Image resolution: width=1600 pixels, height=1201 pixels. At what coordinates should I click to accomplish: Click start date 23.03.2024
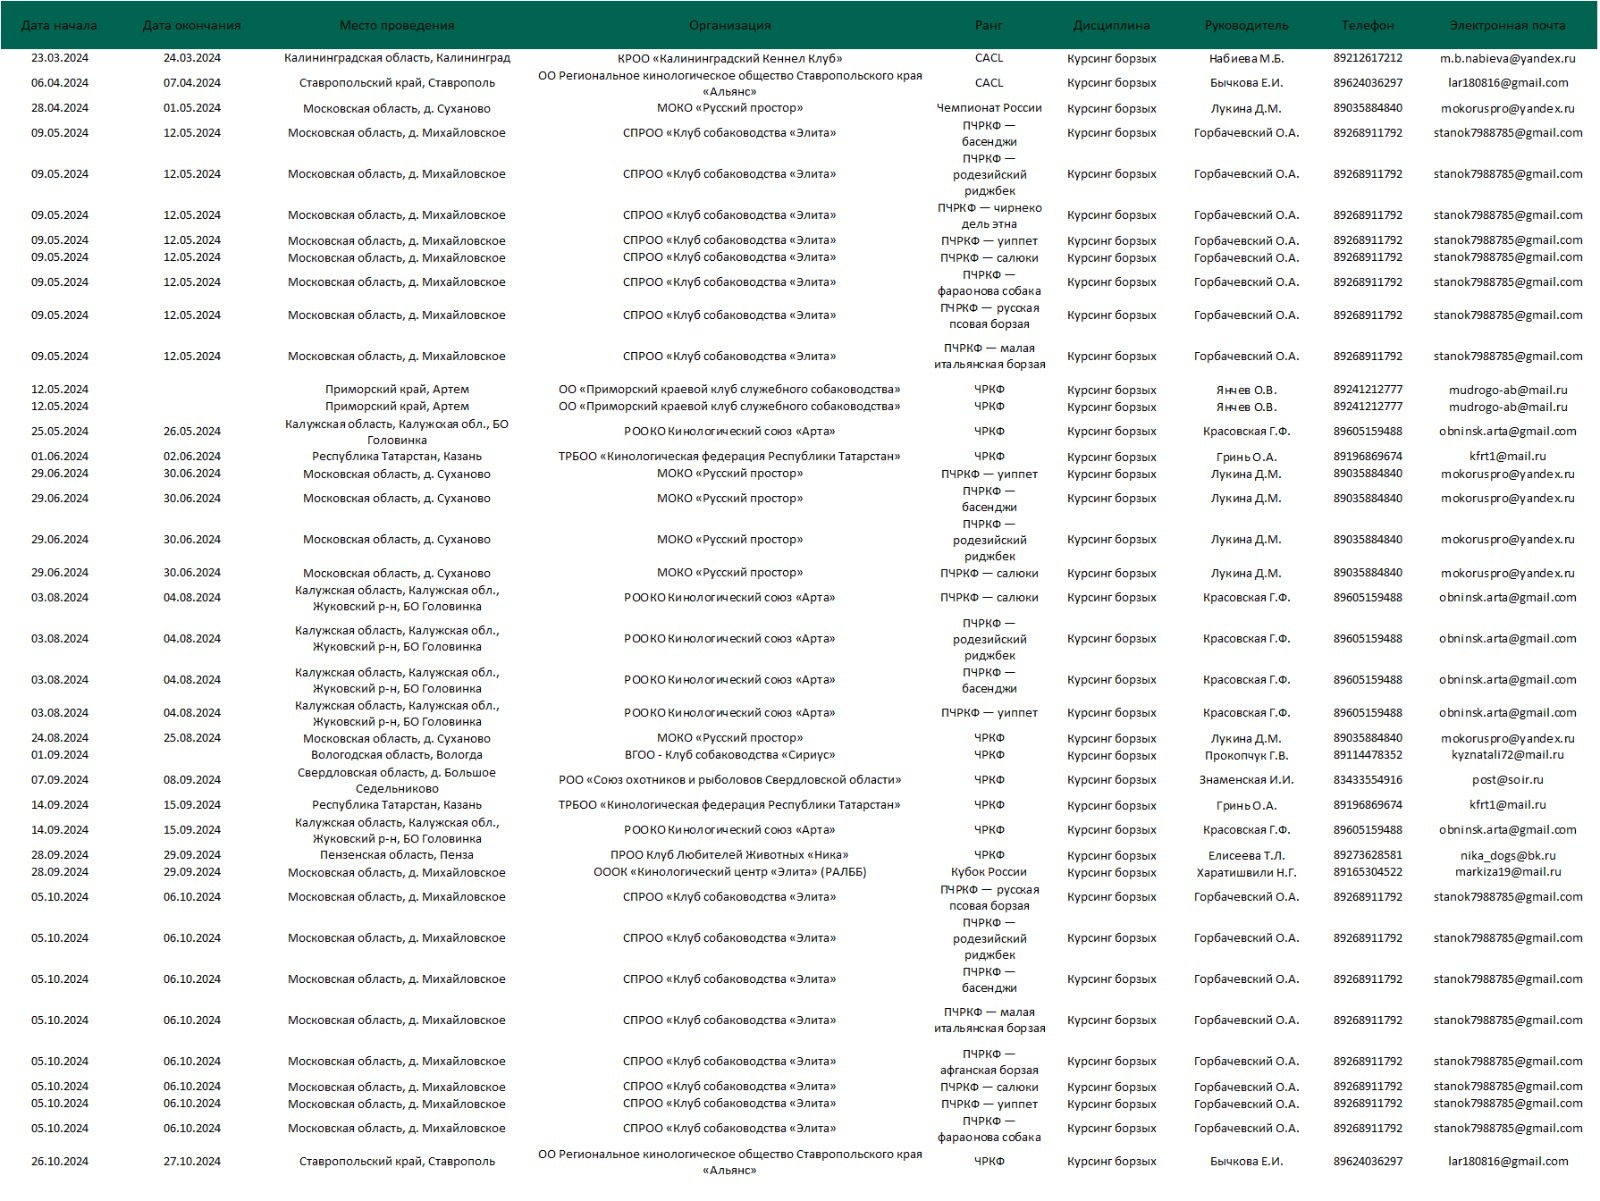pyautogui.click(x=60, y=58)
